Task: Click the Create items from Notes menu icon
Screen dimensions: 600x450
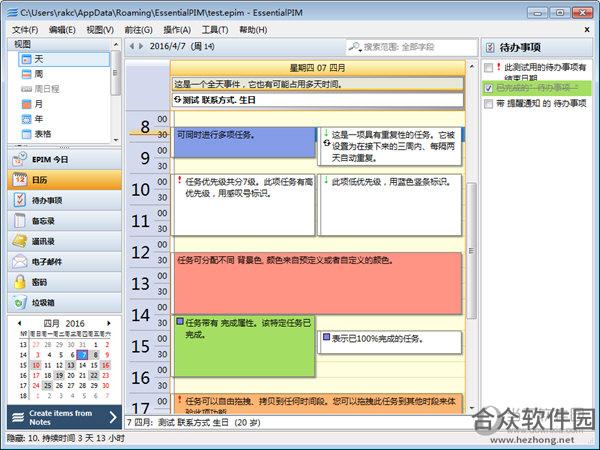Action: pyautogui.click(x=18, y=417)
